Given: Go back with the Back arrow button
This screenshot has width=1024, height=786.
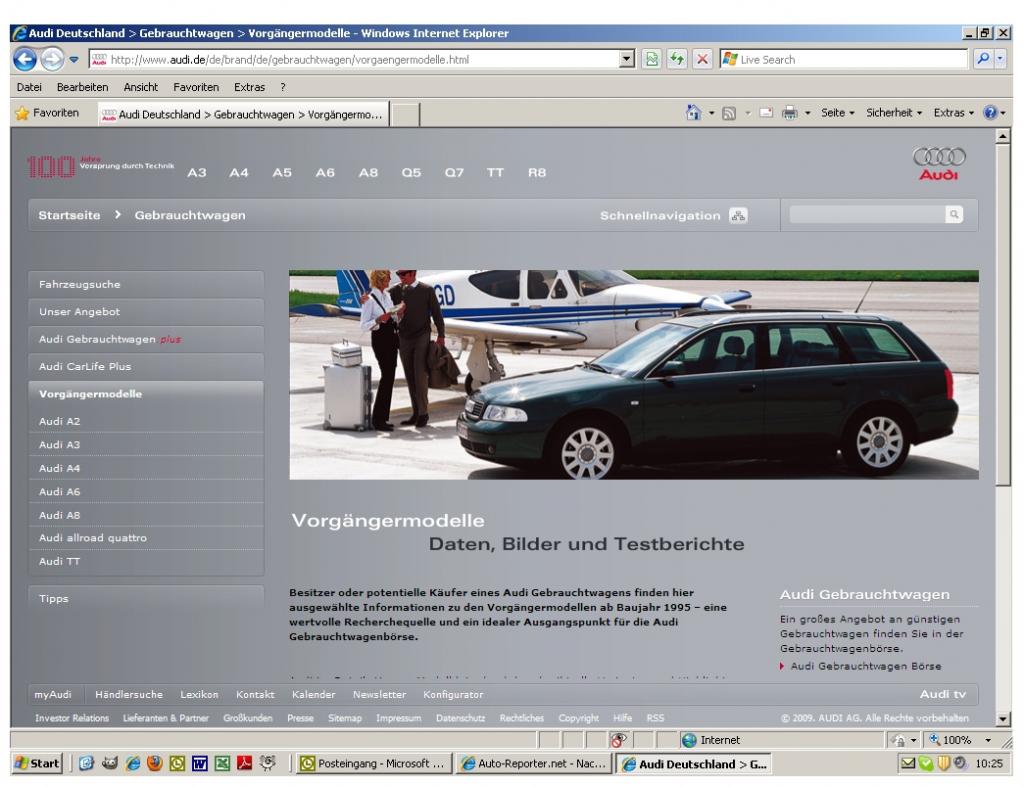Looking at the screenshot, I should (x=25, y=59).
